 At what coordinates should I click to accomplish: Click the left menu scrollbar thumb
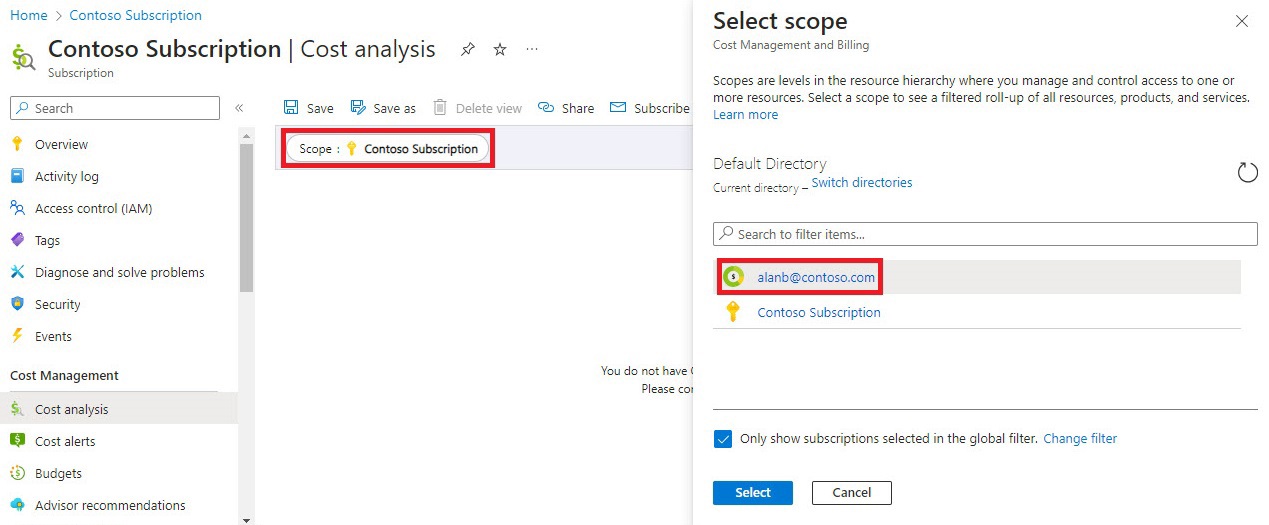coord(246,218)
